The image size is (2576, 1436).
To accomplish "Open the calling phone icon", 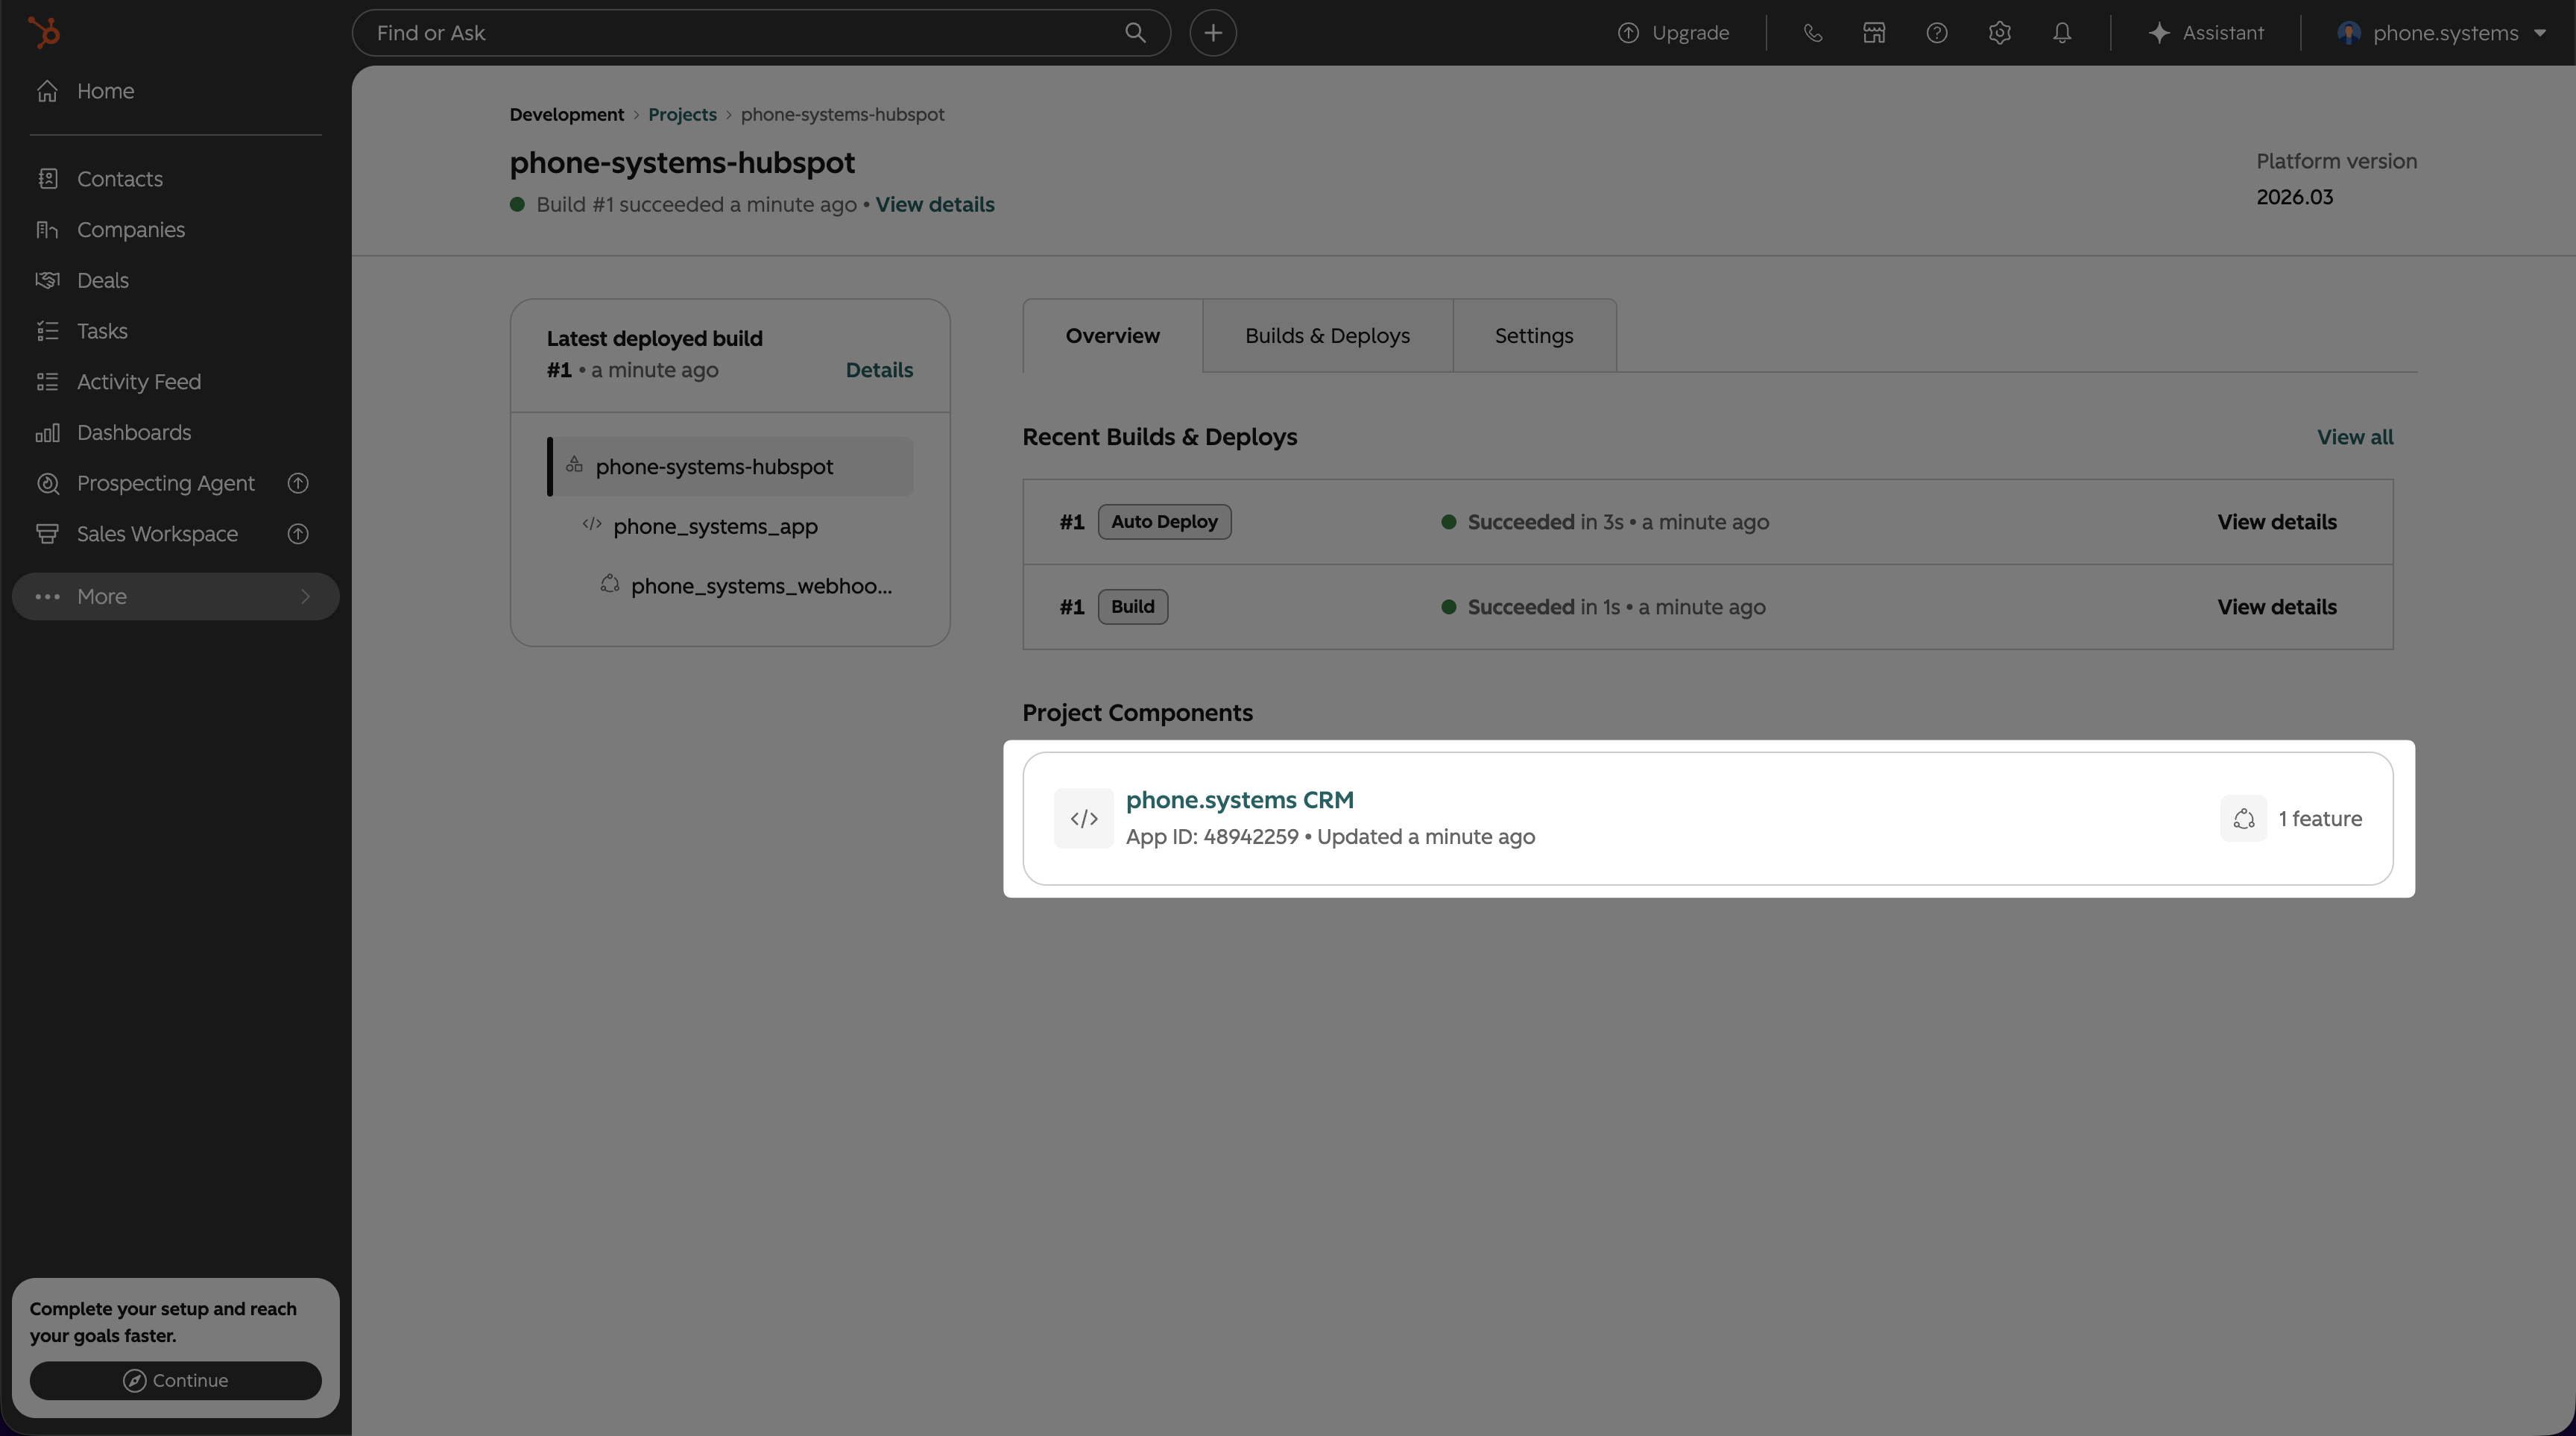I will pyautogui.click(x=1813, y=33).
